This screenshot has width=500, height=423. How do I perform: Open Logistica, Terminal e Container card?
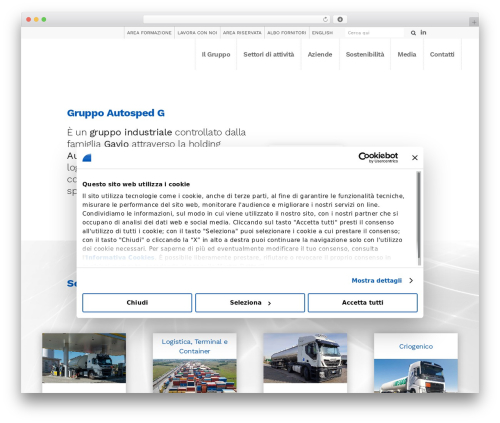(195, 363)
